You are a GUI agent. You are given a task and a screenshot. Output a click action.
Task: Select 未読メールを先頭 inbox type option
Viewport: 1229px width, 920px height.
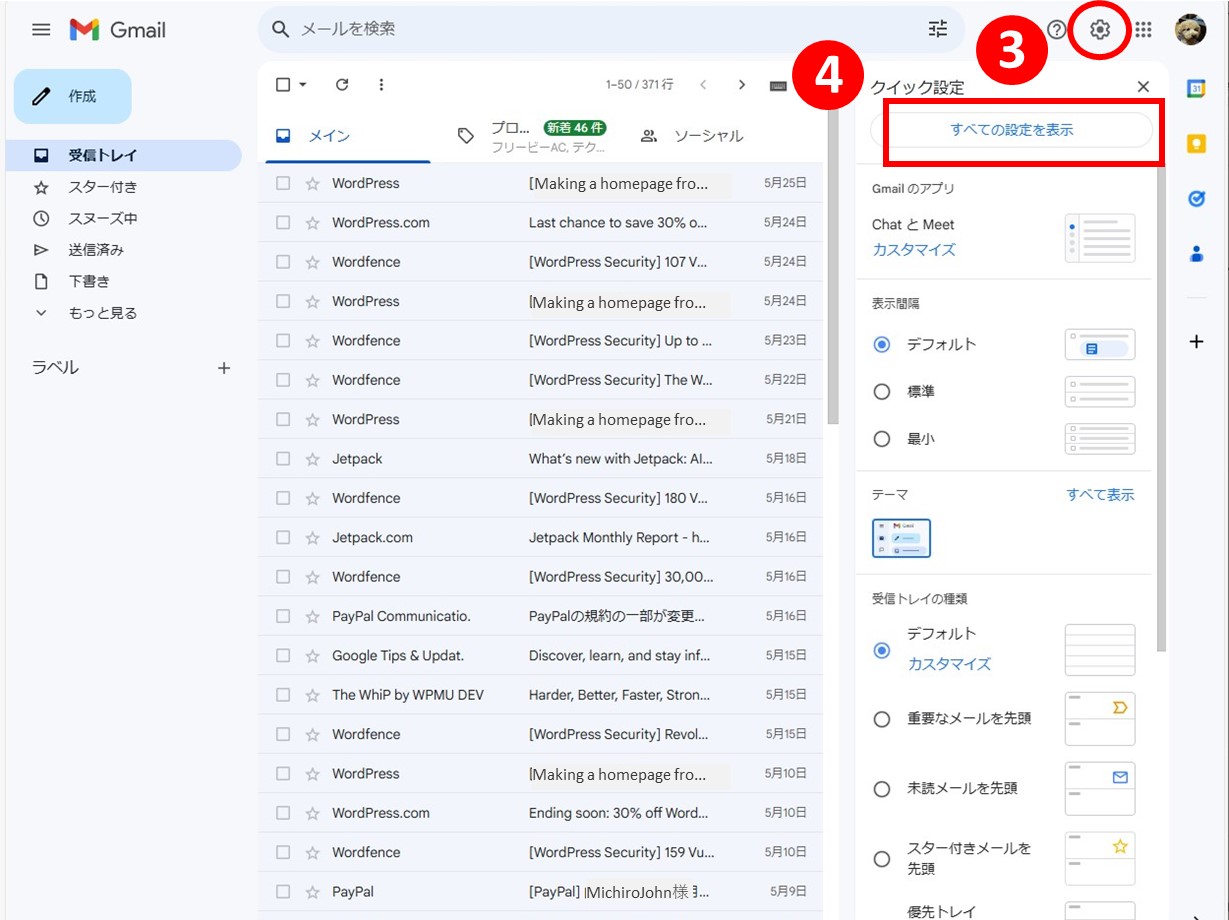(x=882, y=789)
